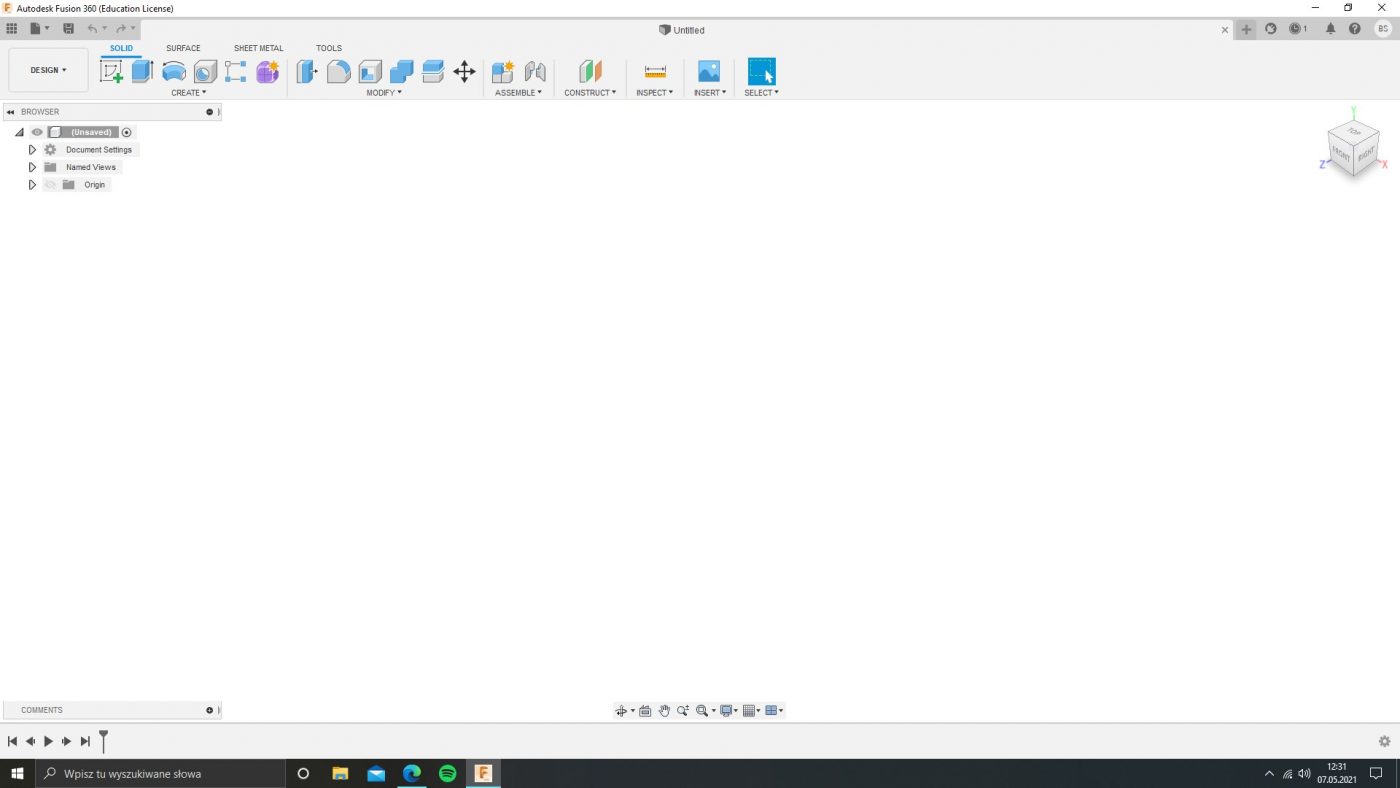
Task: Activate the Move/Copy tool
Action: coord(464,72)
